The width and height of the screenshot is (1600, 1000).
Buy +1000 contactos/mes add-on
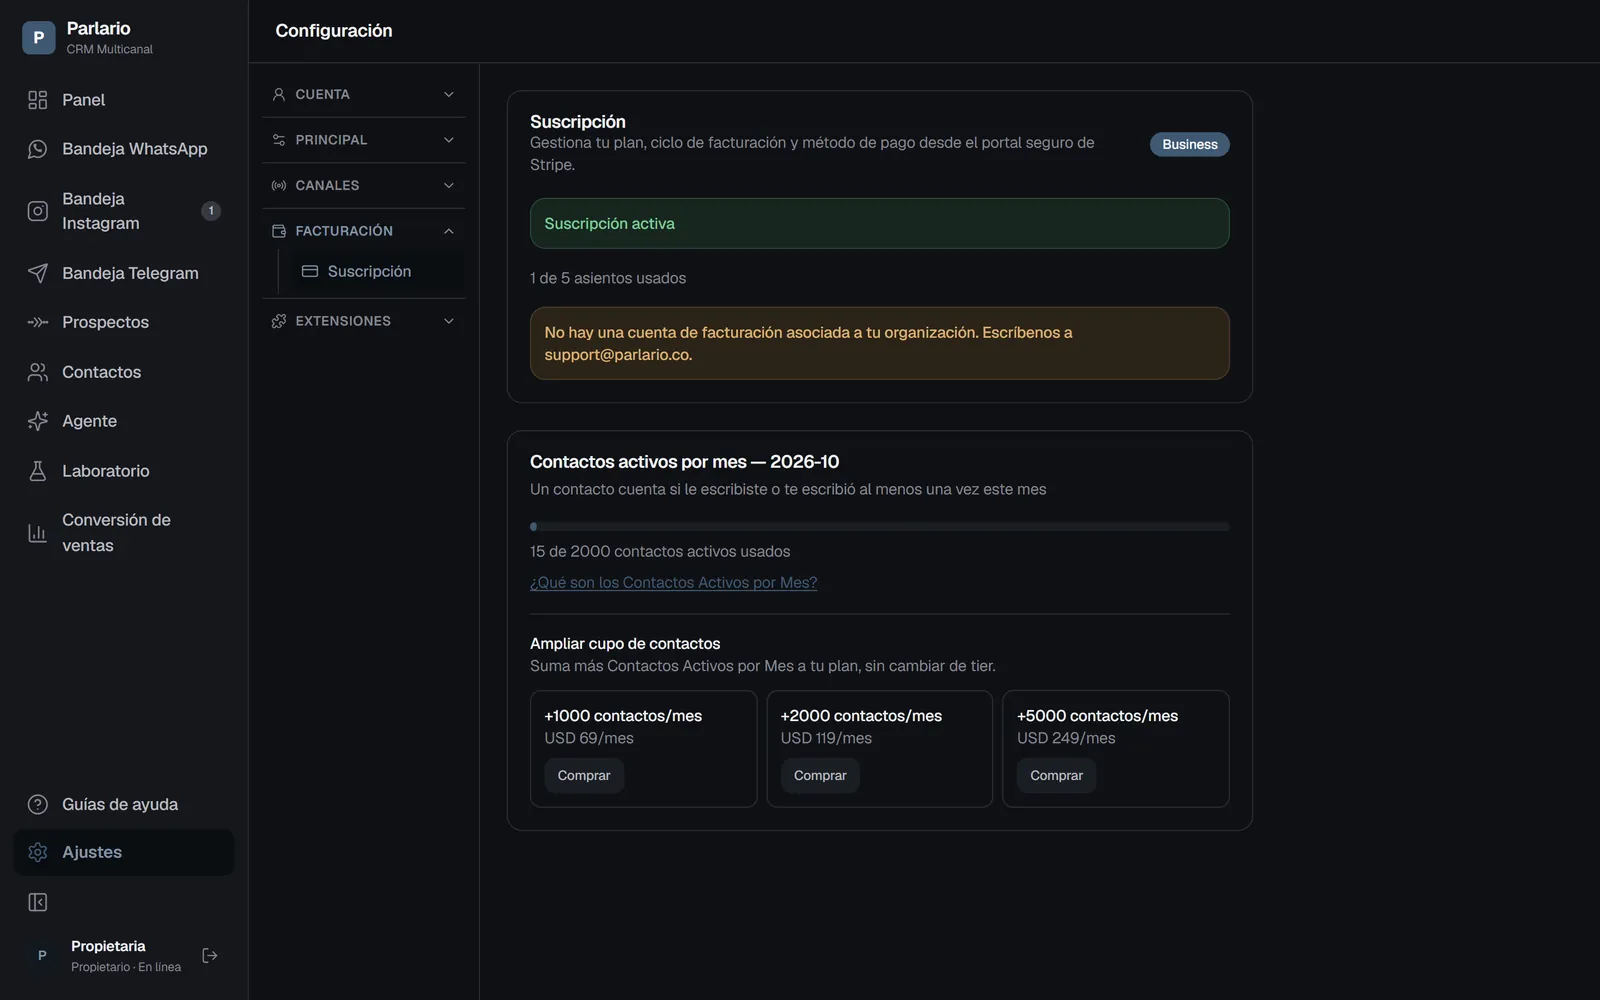click(x=584, y=776)
